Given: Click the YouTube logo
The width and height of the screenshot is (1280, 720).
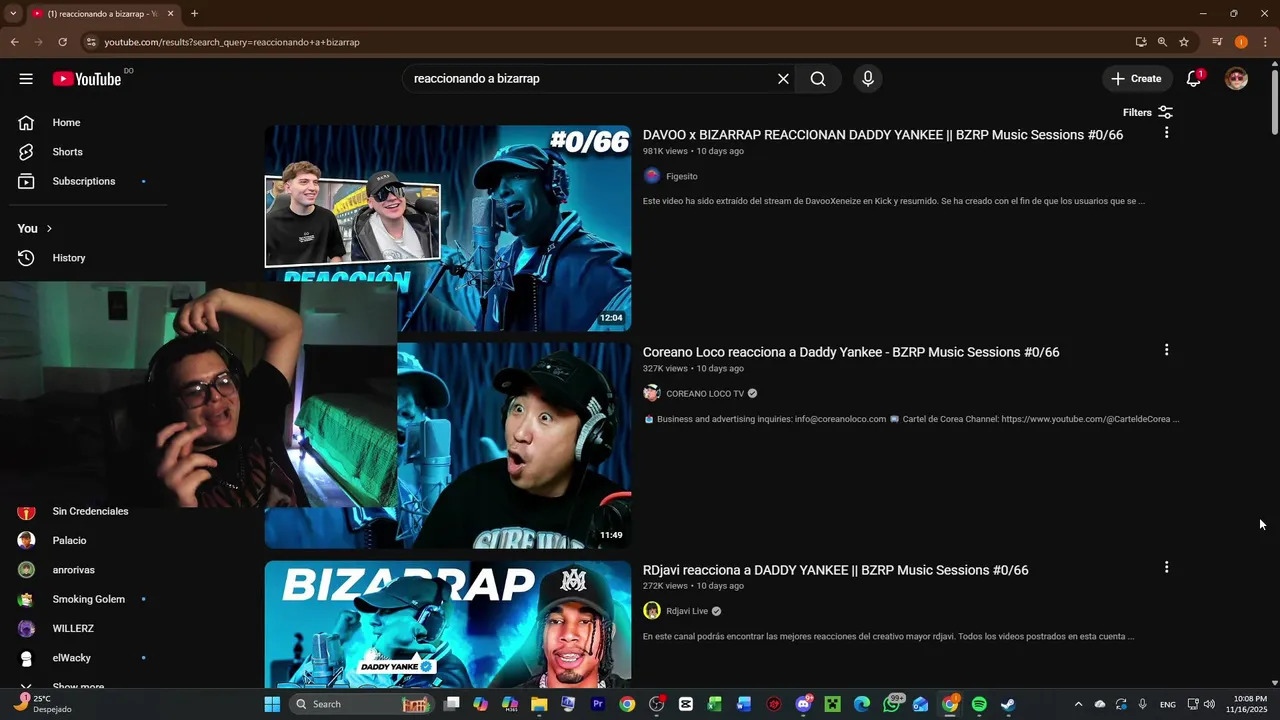Looking at the screenshot, I should tap(87, 79).
